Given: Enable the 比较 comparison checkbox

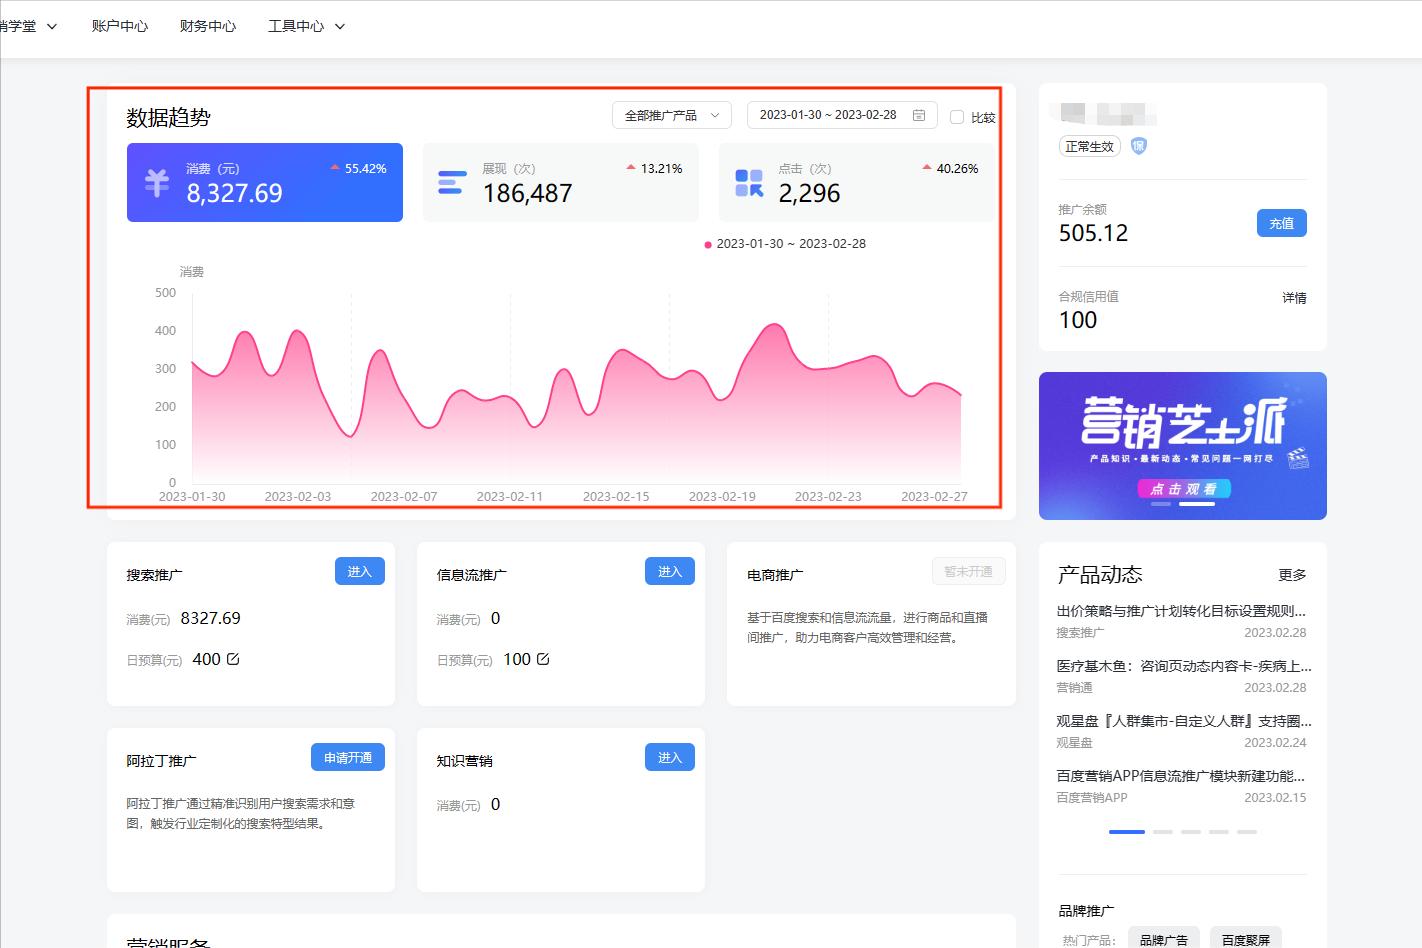Looking at the screenshot, I should 958,117.
